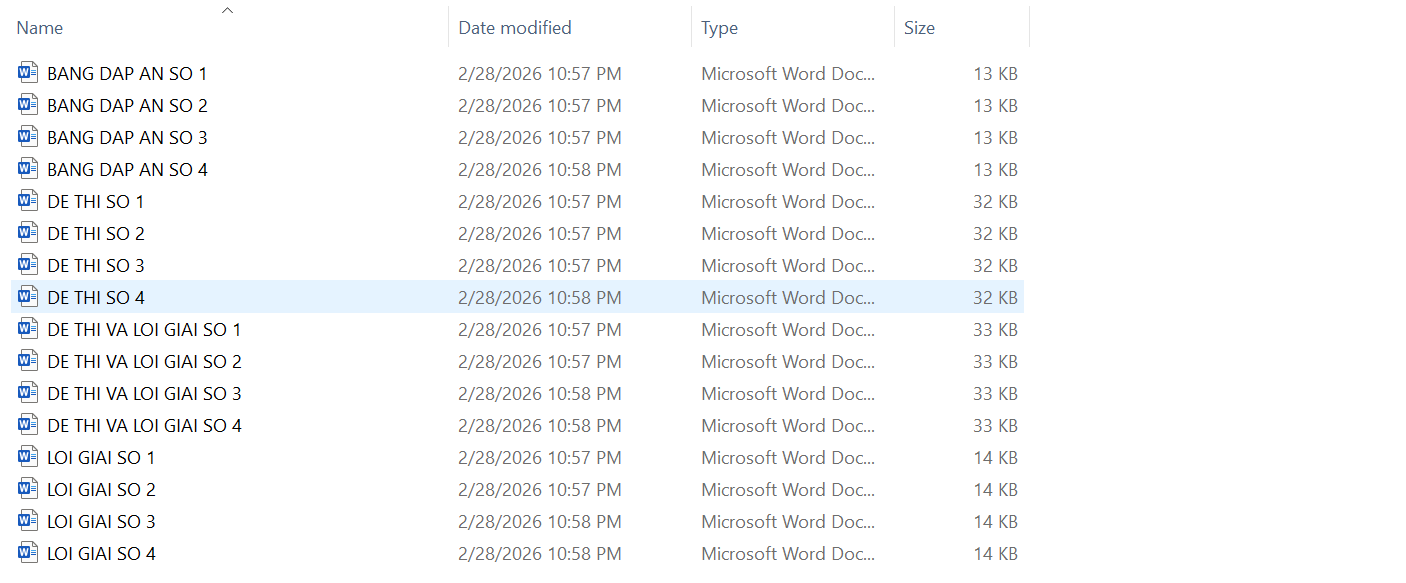This screenshot has width=1406, height=583.
Task: Click Word icon next to DE THI SO 1
Action: 28,201
